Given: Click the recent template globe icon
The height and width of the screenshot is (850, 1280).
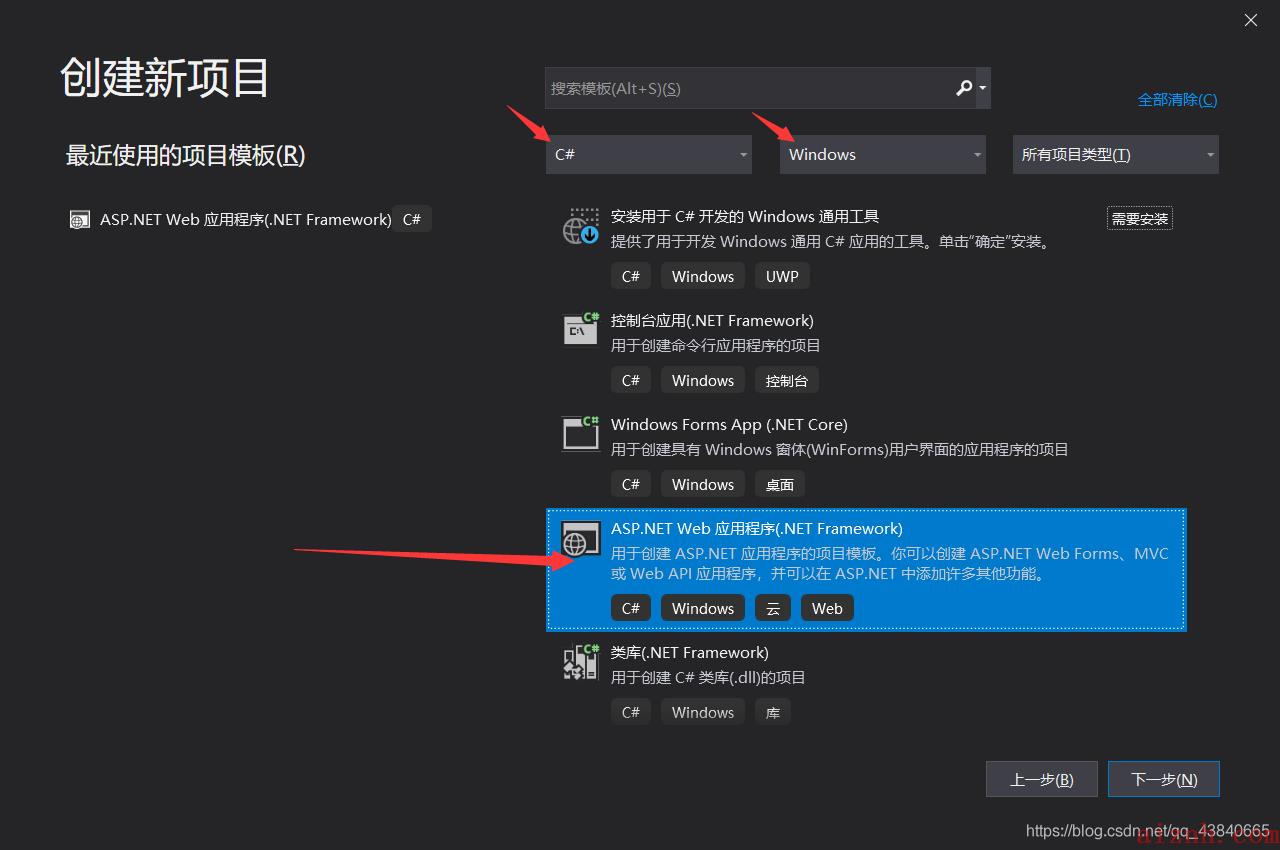Looking at the screenshot, I should [79, 220].
